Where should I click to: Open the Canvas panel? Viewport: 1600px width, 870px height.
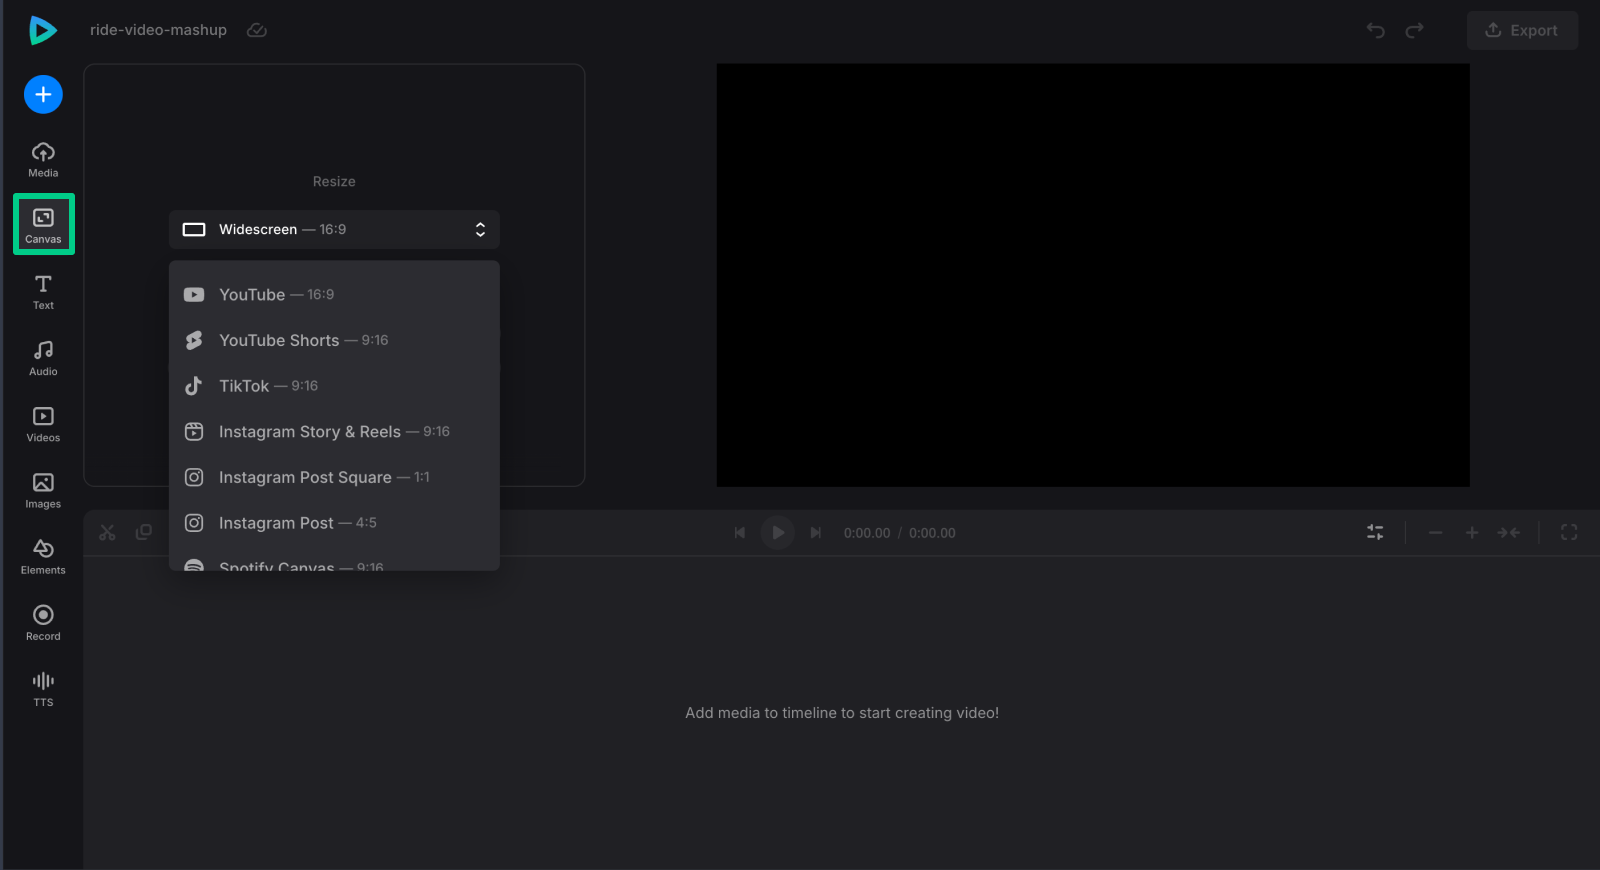click(x=43, y=225)
